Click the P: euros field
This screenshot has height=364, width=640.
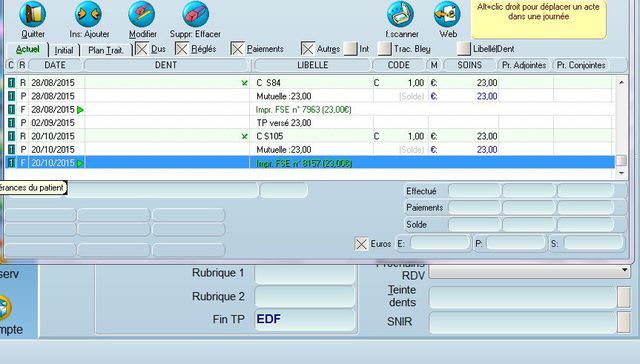(x=516, y=244)
